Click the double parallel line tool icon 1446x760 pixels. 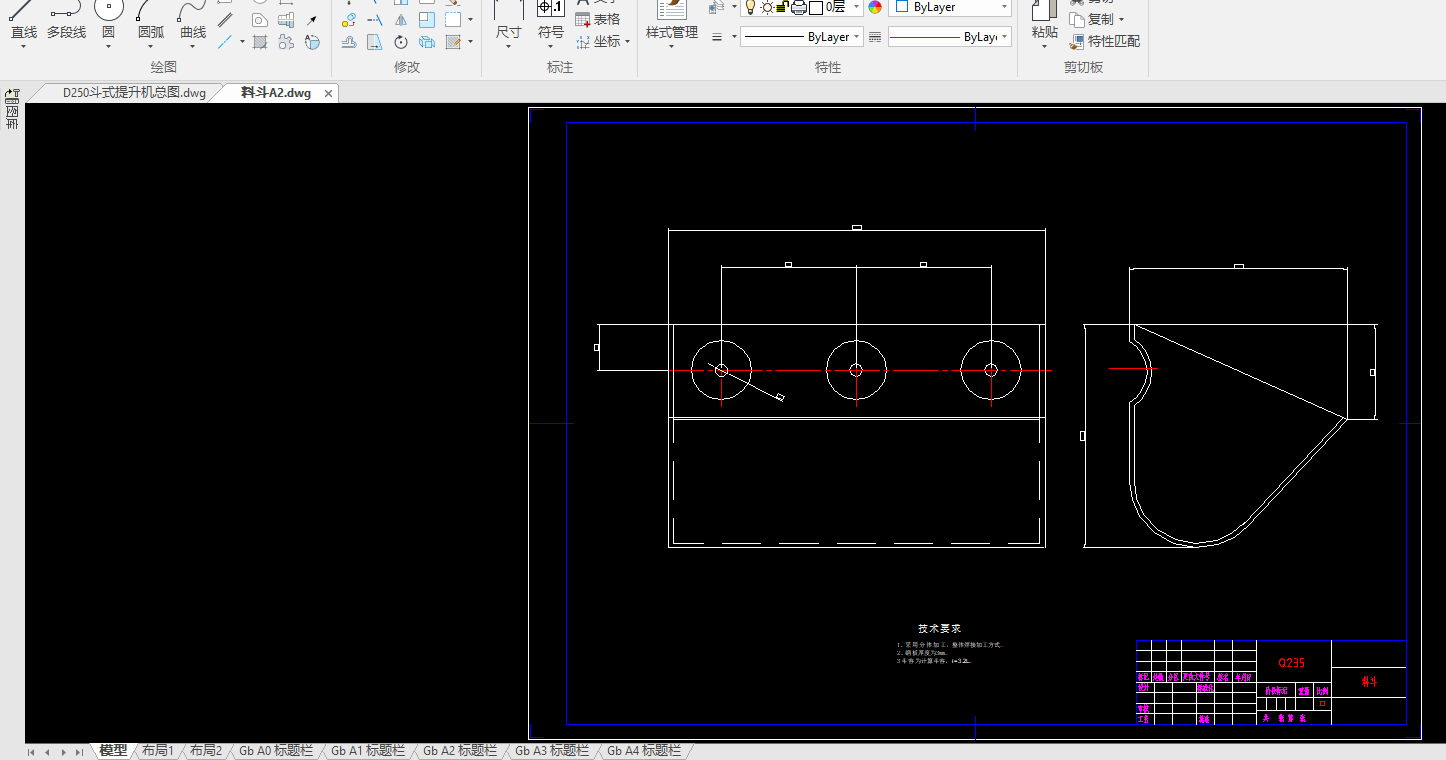(x=225, y=19)
